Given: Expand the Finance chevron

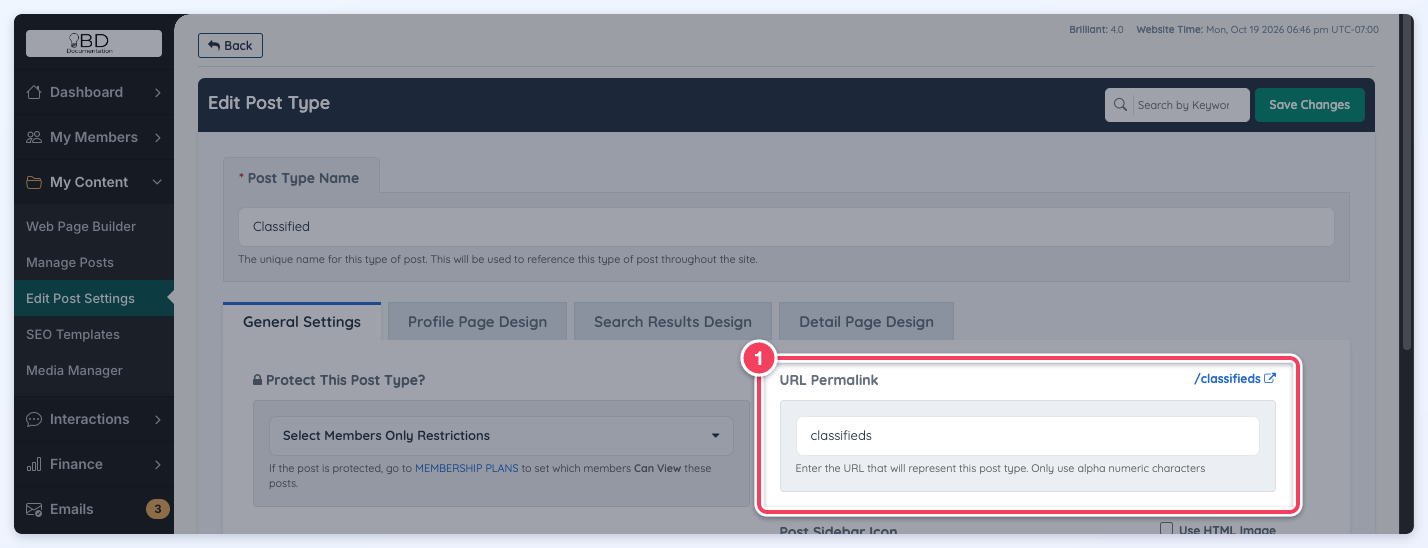Looking at the screenshot, I should tap(158, 464).
